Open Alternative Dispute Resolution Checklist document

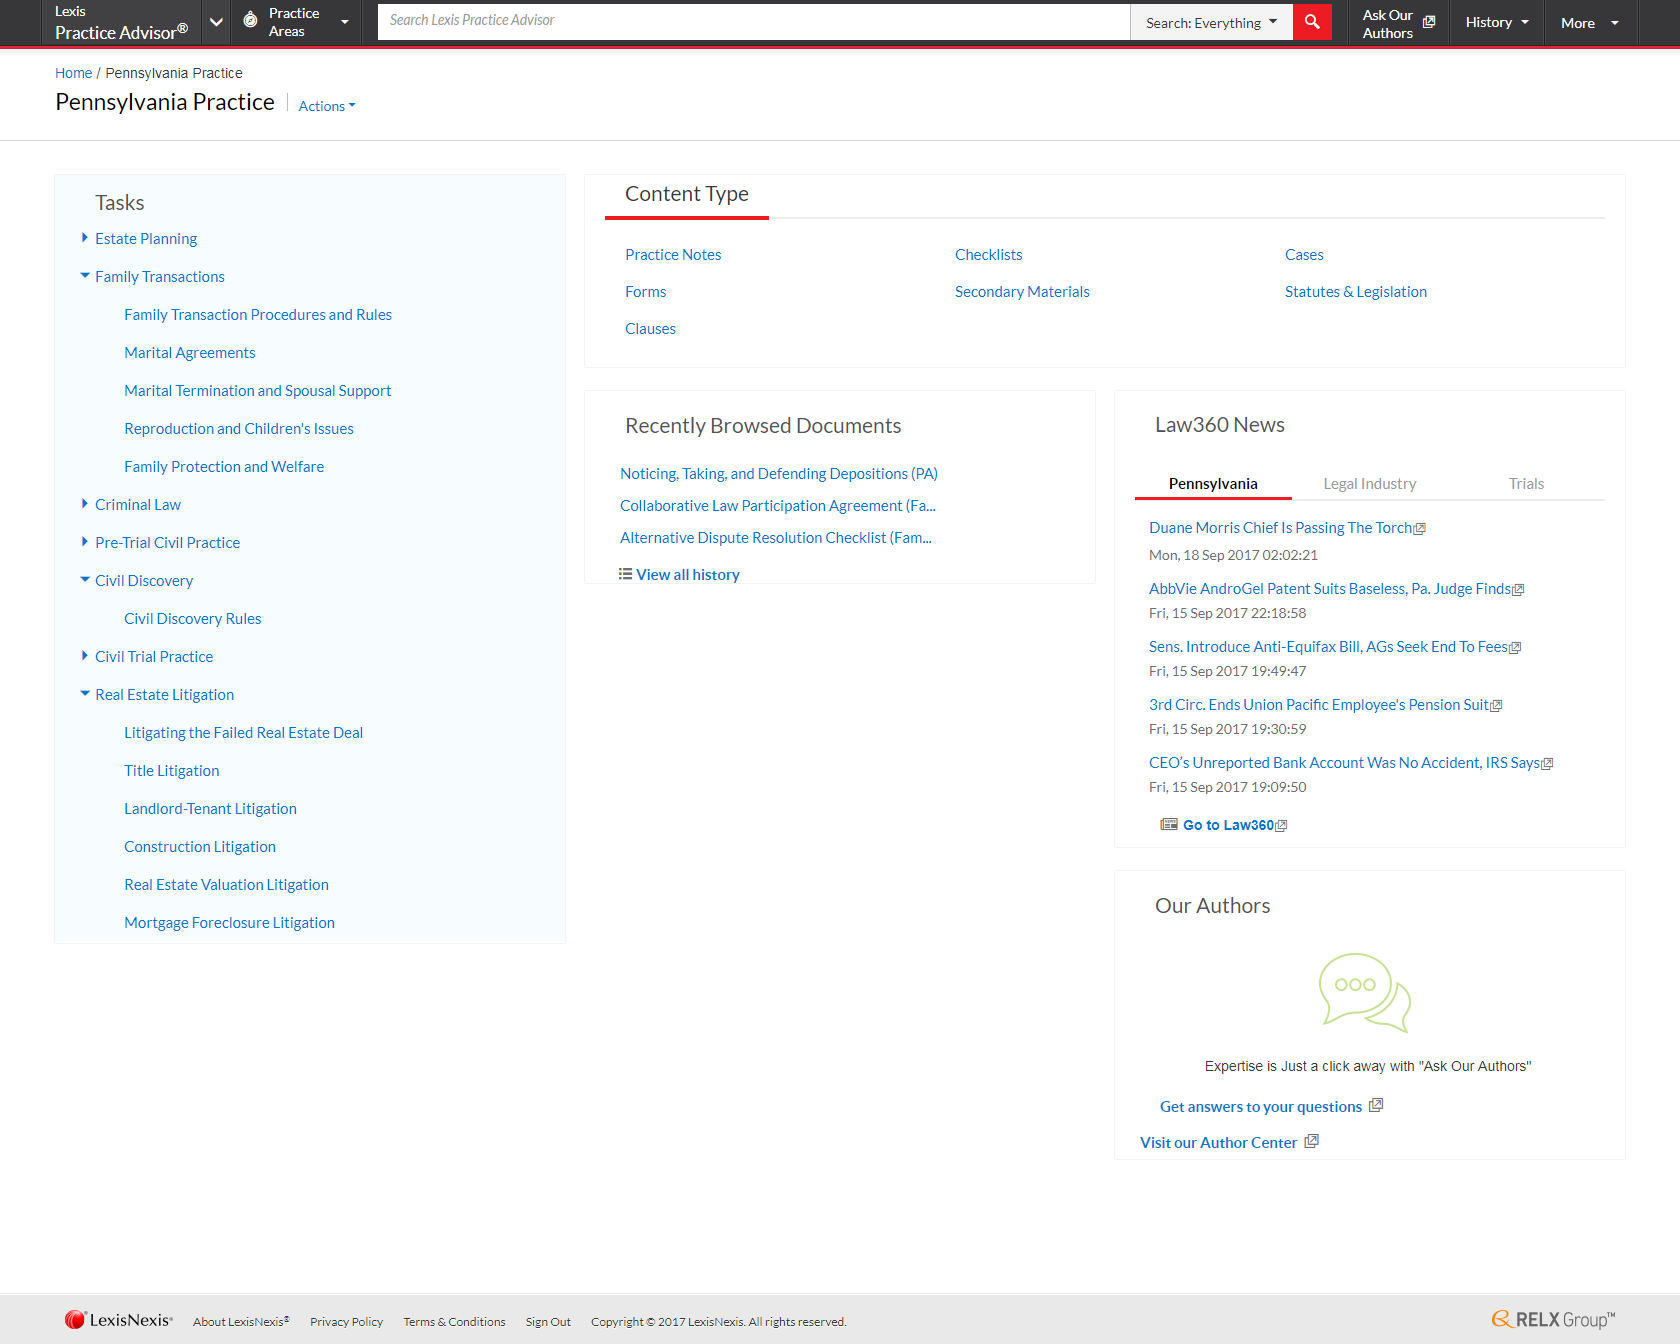(776, 538)
